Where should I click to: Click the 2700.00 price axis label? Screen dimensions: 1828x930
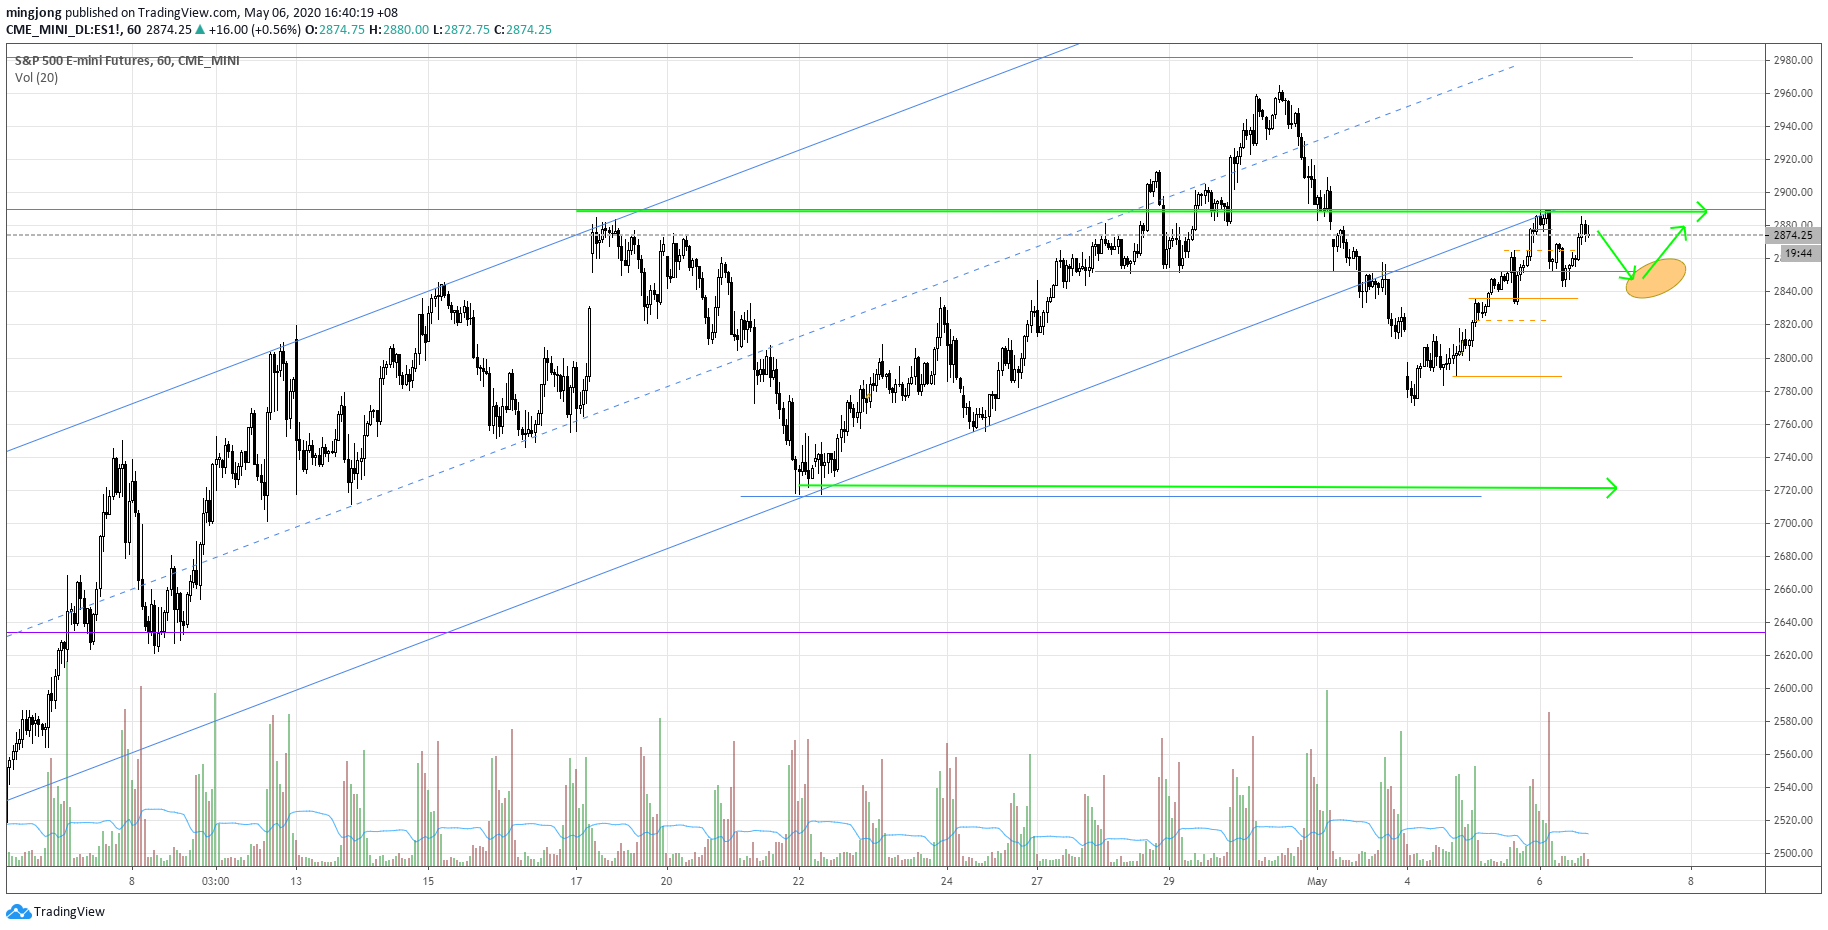coord(1793,523)
